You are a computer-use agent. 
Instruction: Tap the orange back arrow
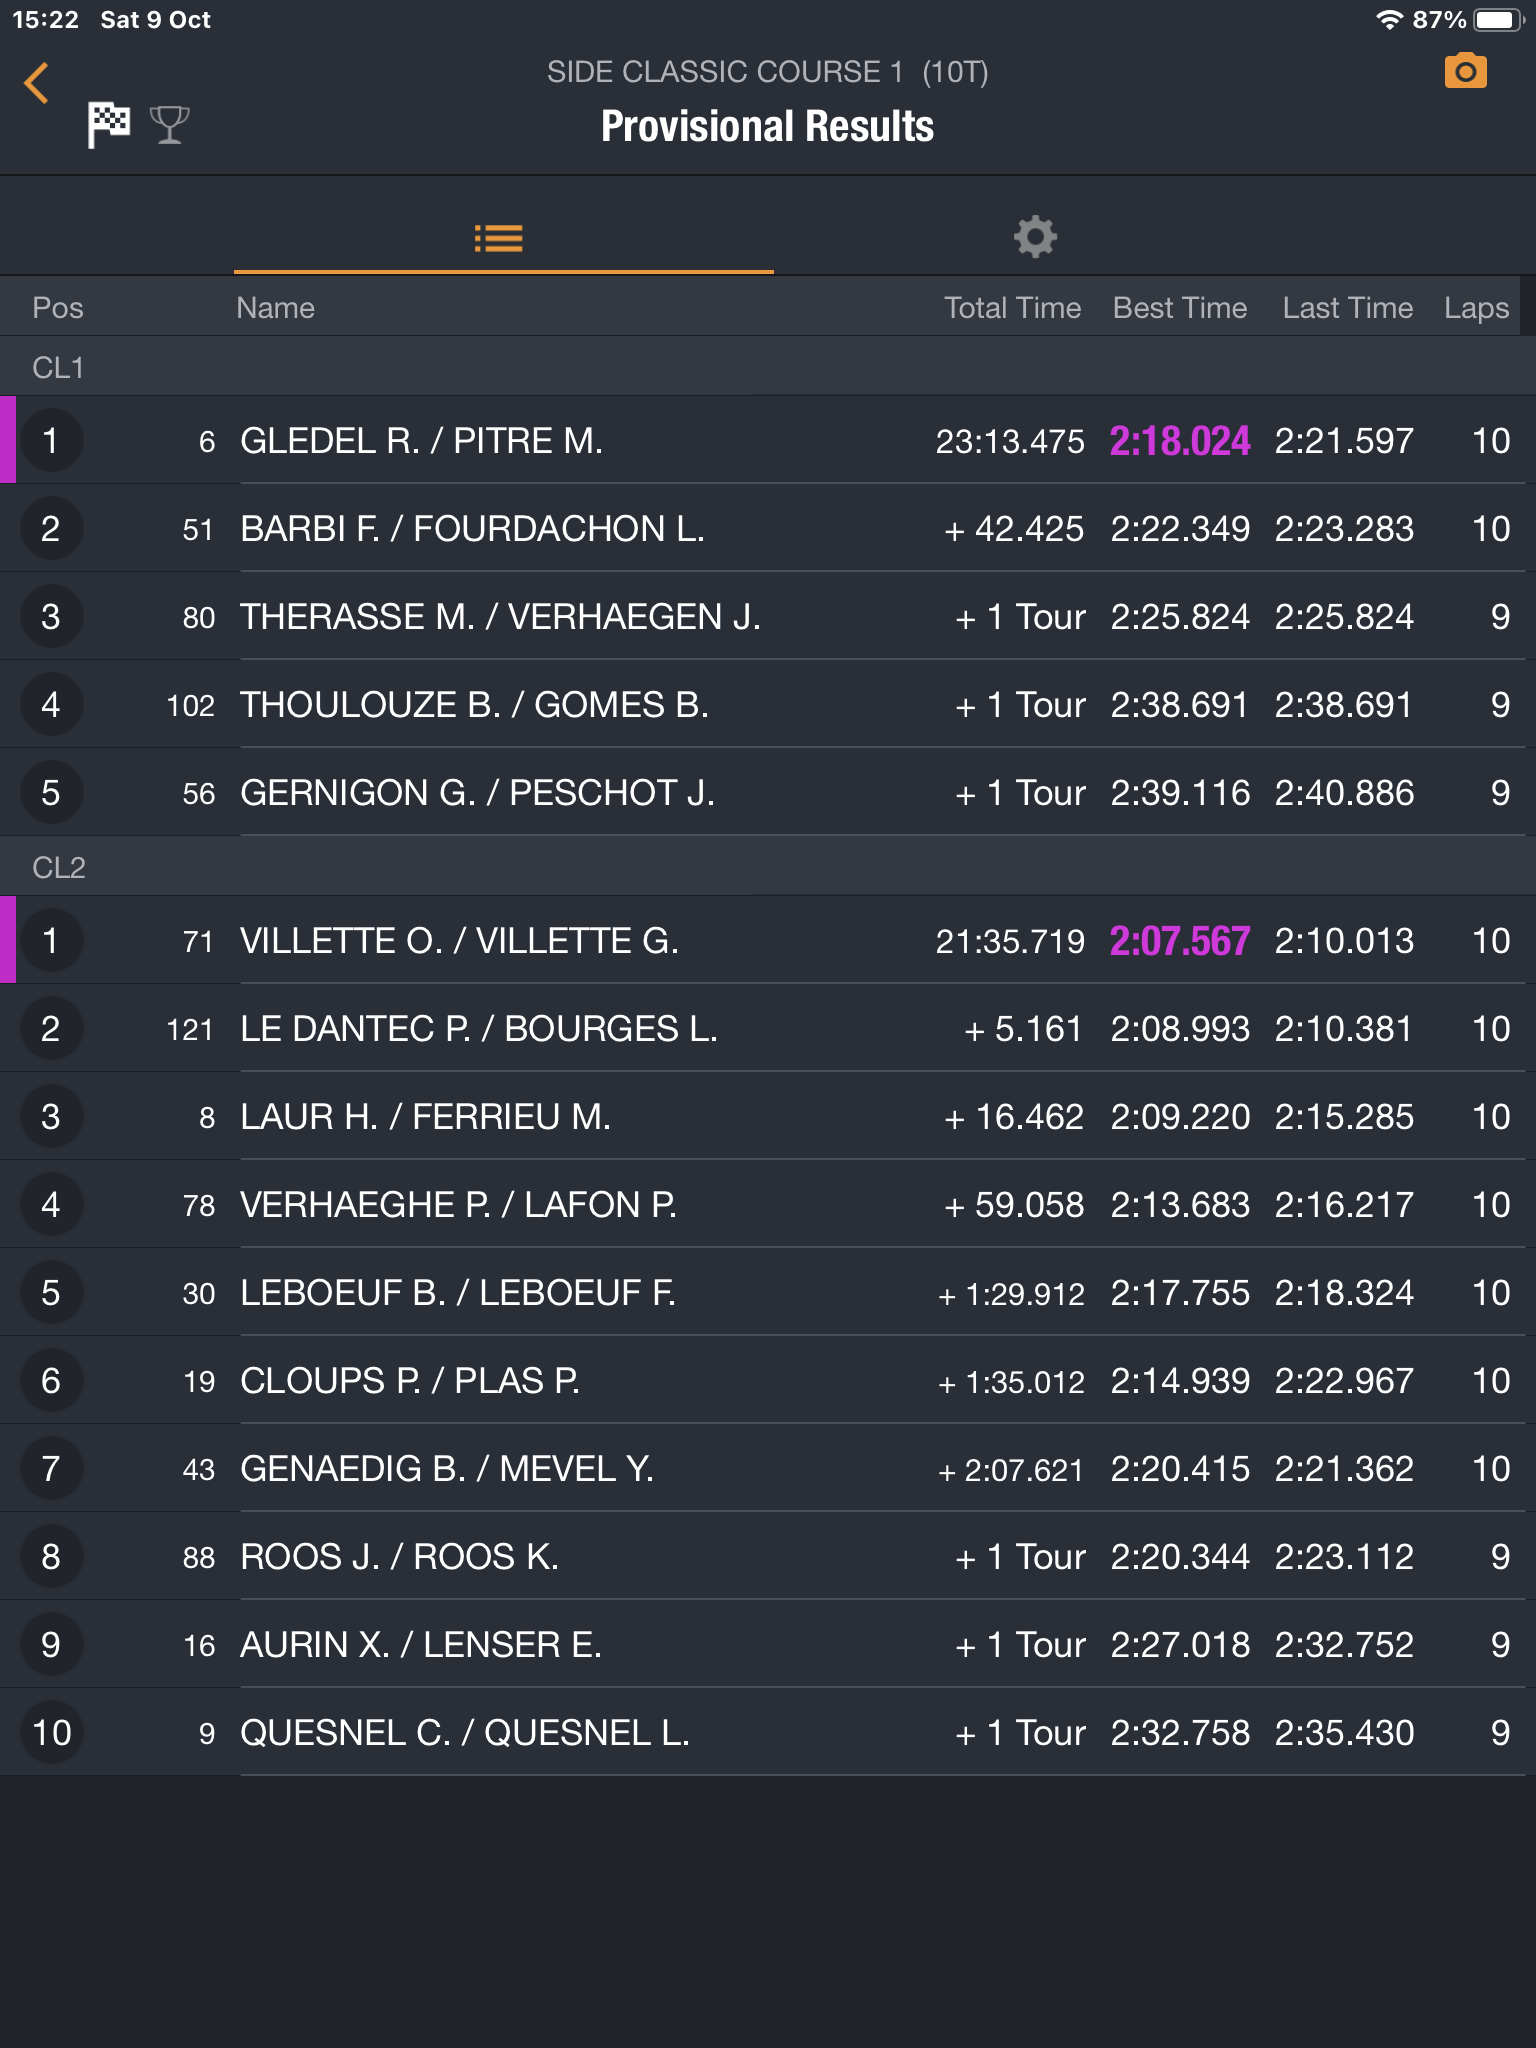tap(36, 83)
